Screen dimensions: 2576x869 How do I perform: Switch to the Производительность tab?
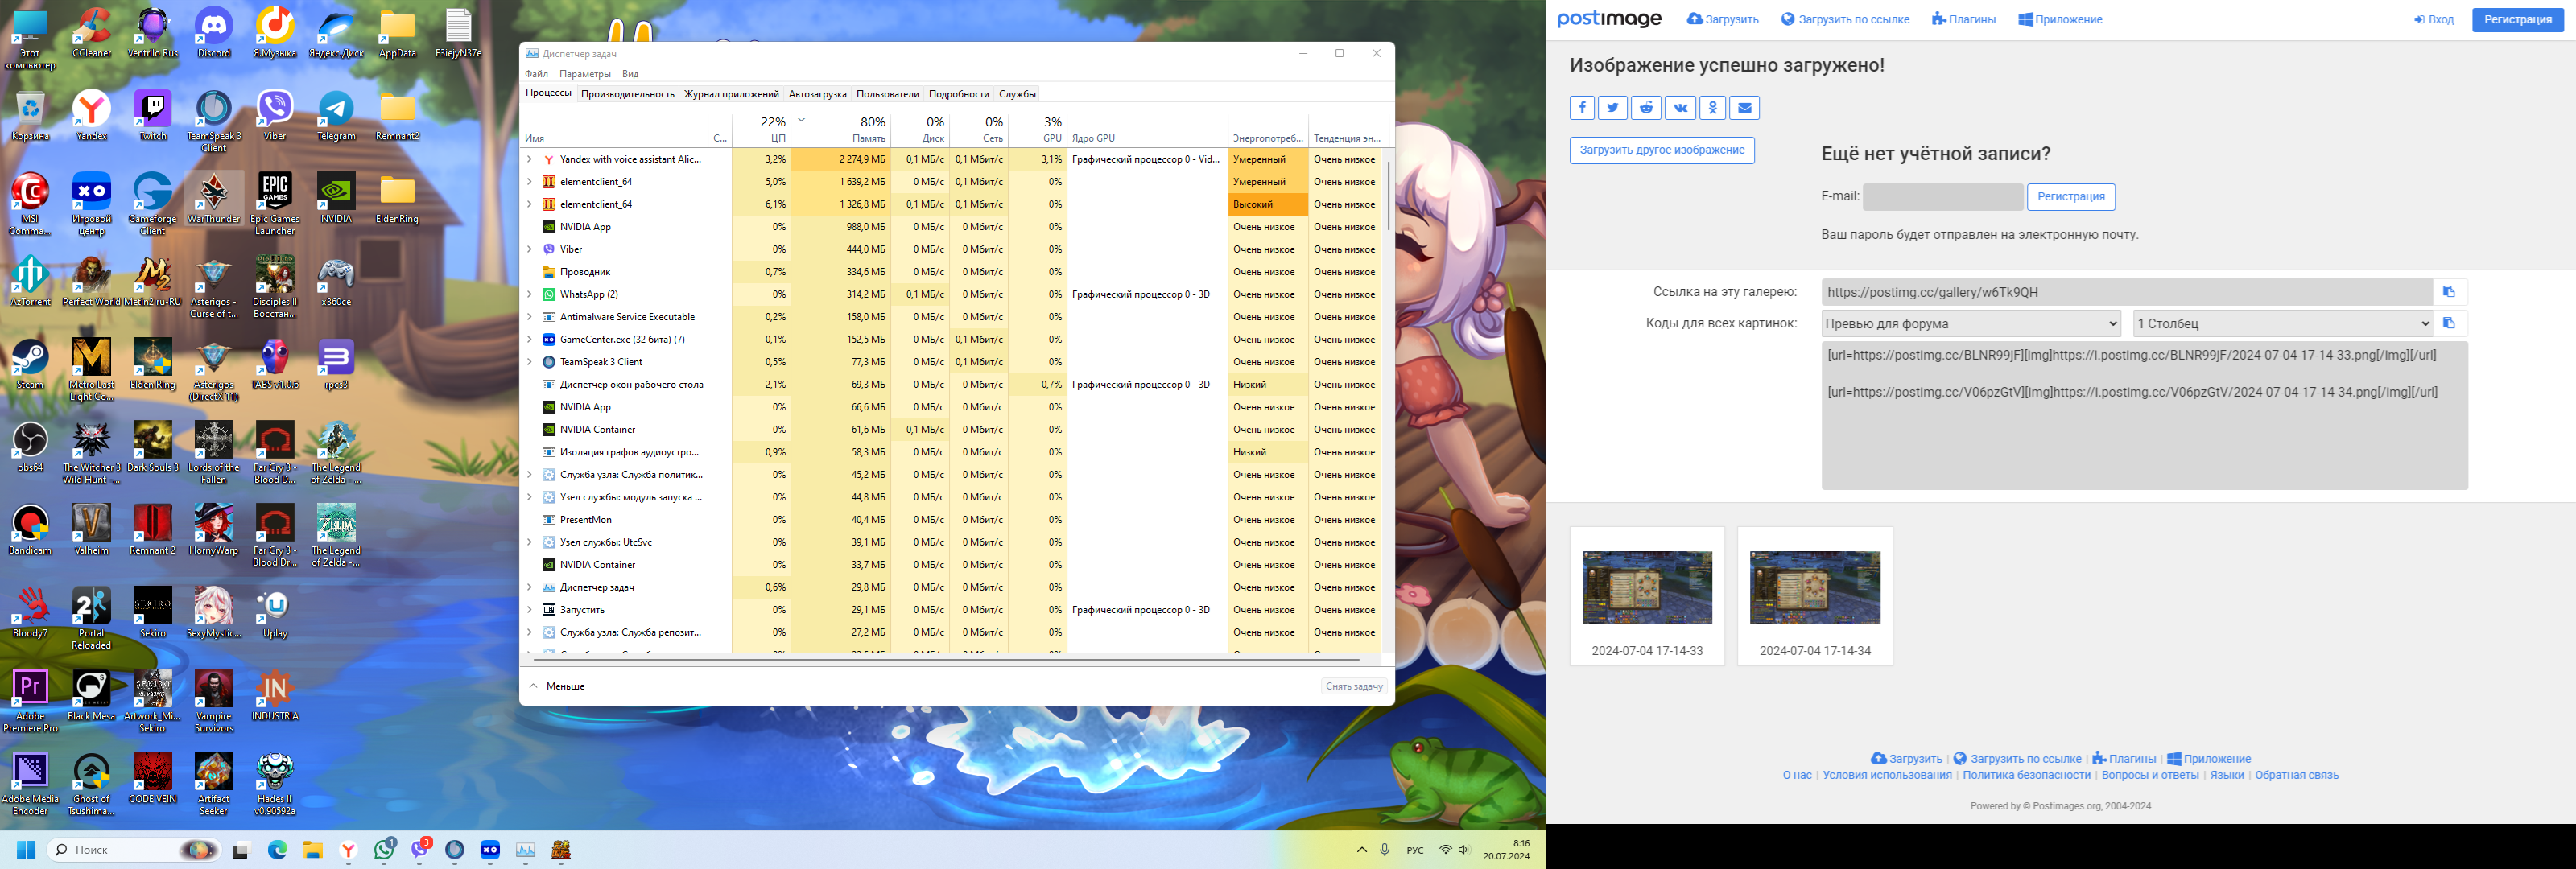pos(627,94)
